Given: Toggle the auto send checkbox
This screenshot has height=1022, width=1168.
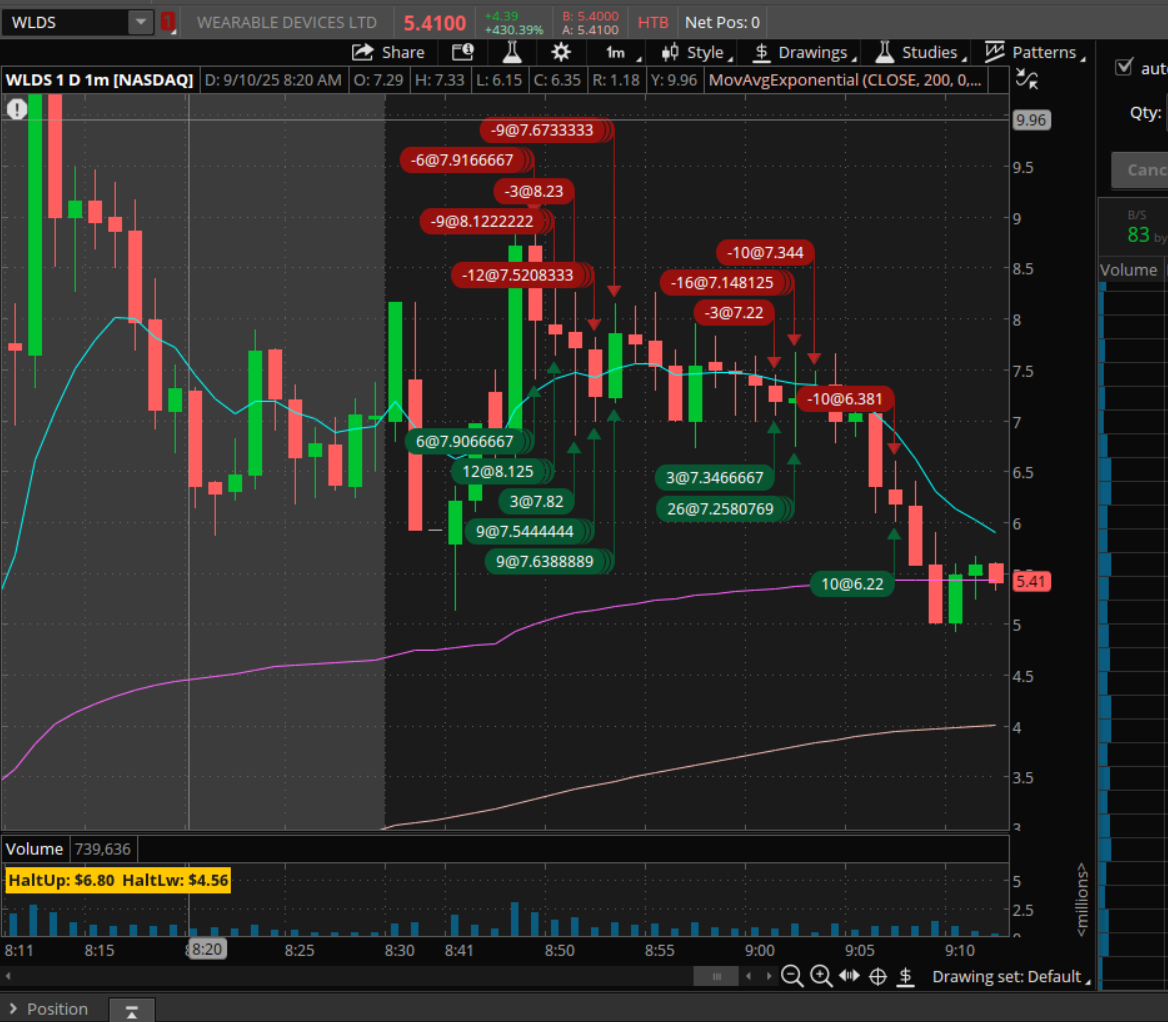Looking at the screenshot, I should 1124,67.
